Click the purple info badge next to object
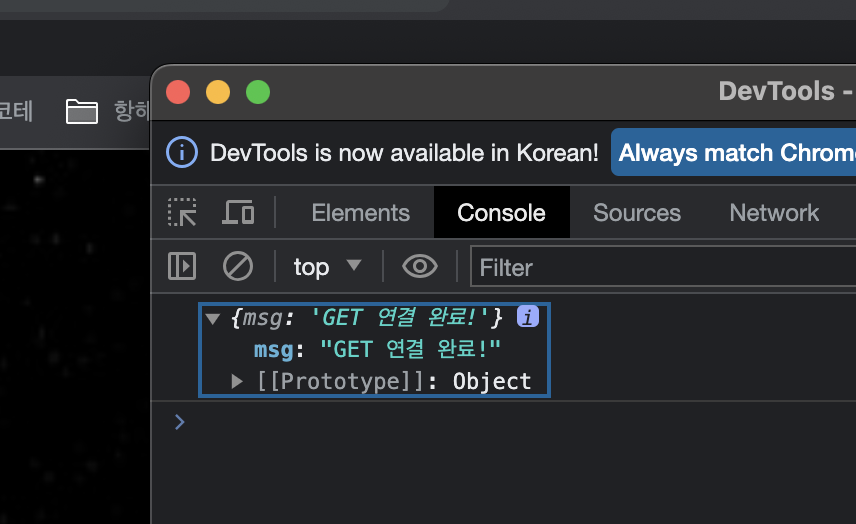 (x=528, y=317)
